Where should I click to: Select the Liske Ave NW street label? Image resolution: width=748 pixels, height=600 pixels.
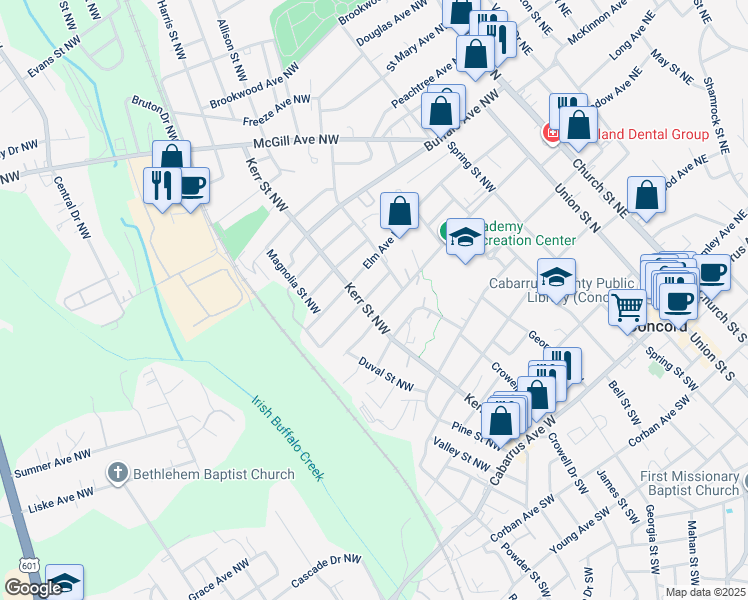61,501
